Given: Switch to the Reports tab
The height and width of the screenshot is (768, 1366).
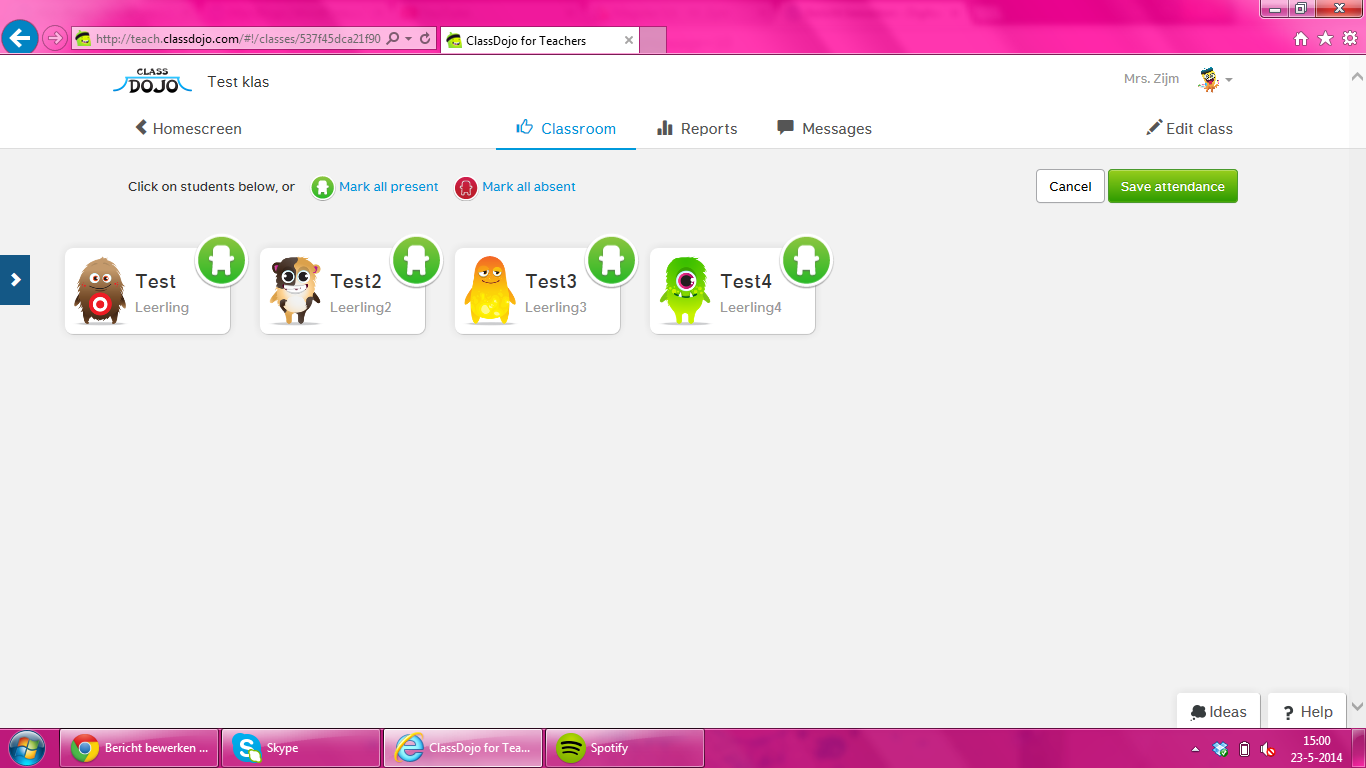Looking at the screenshot, I should click(x=697, y=129).
